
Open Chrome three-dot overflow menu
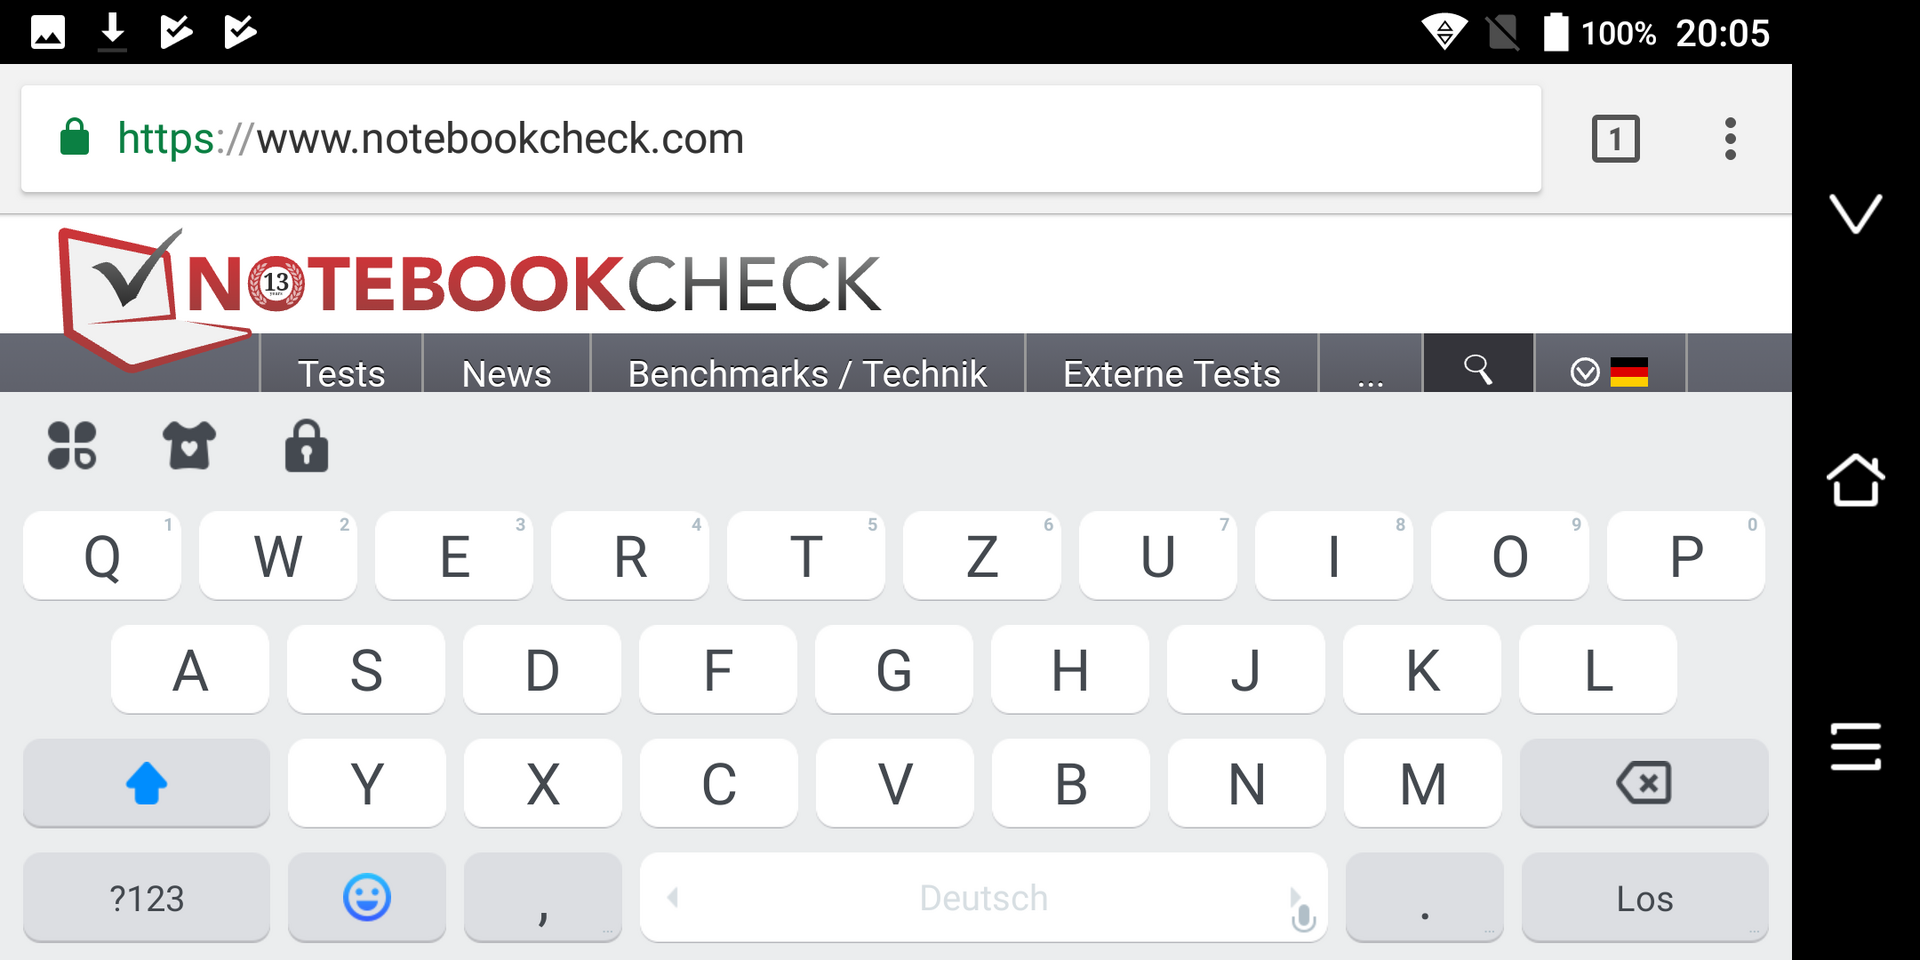pos(1730,139)
